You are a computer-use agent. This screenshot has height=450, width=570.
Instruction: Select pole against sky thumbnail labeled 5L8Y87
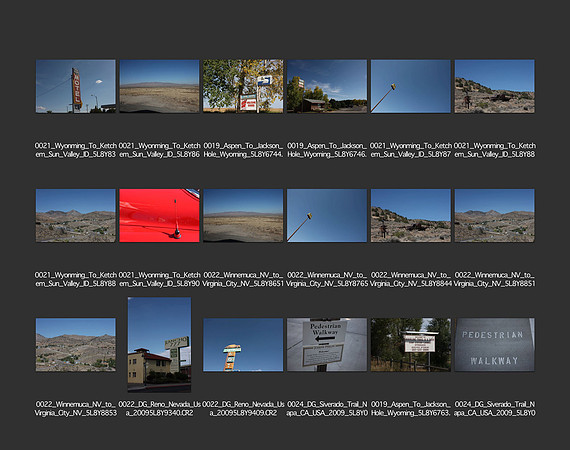(x=411, y=86)
